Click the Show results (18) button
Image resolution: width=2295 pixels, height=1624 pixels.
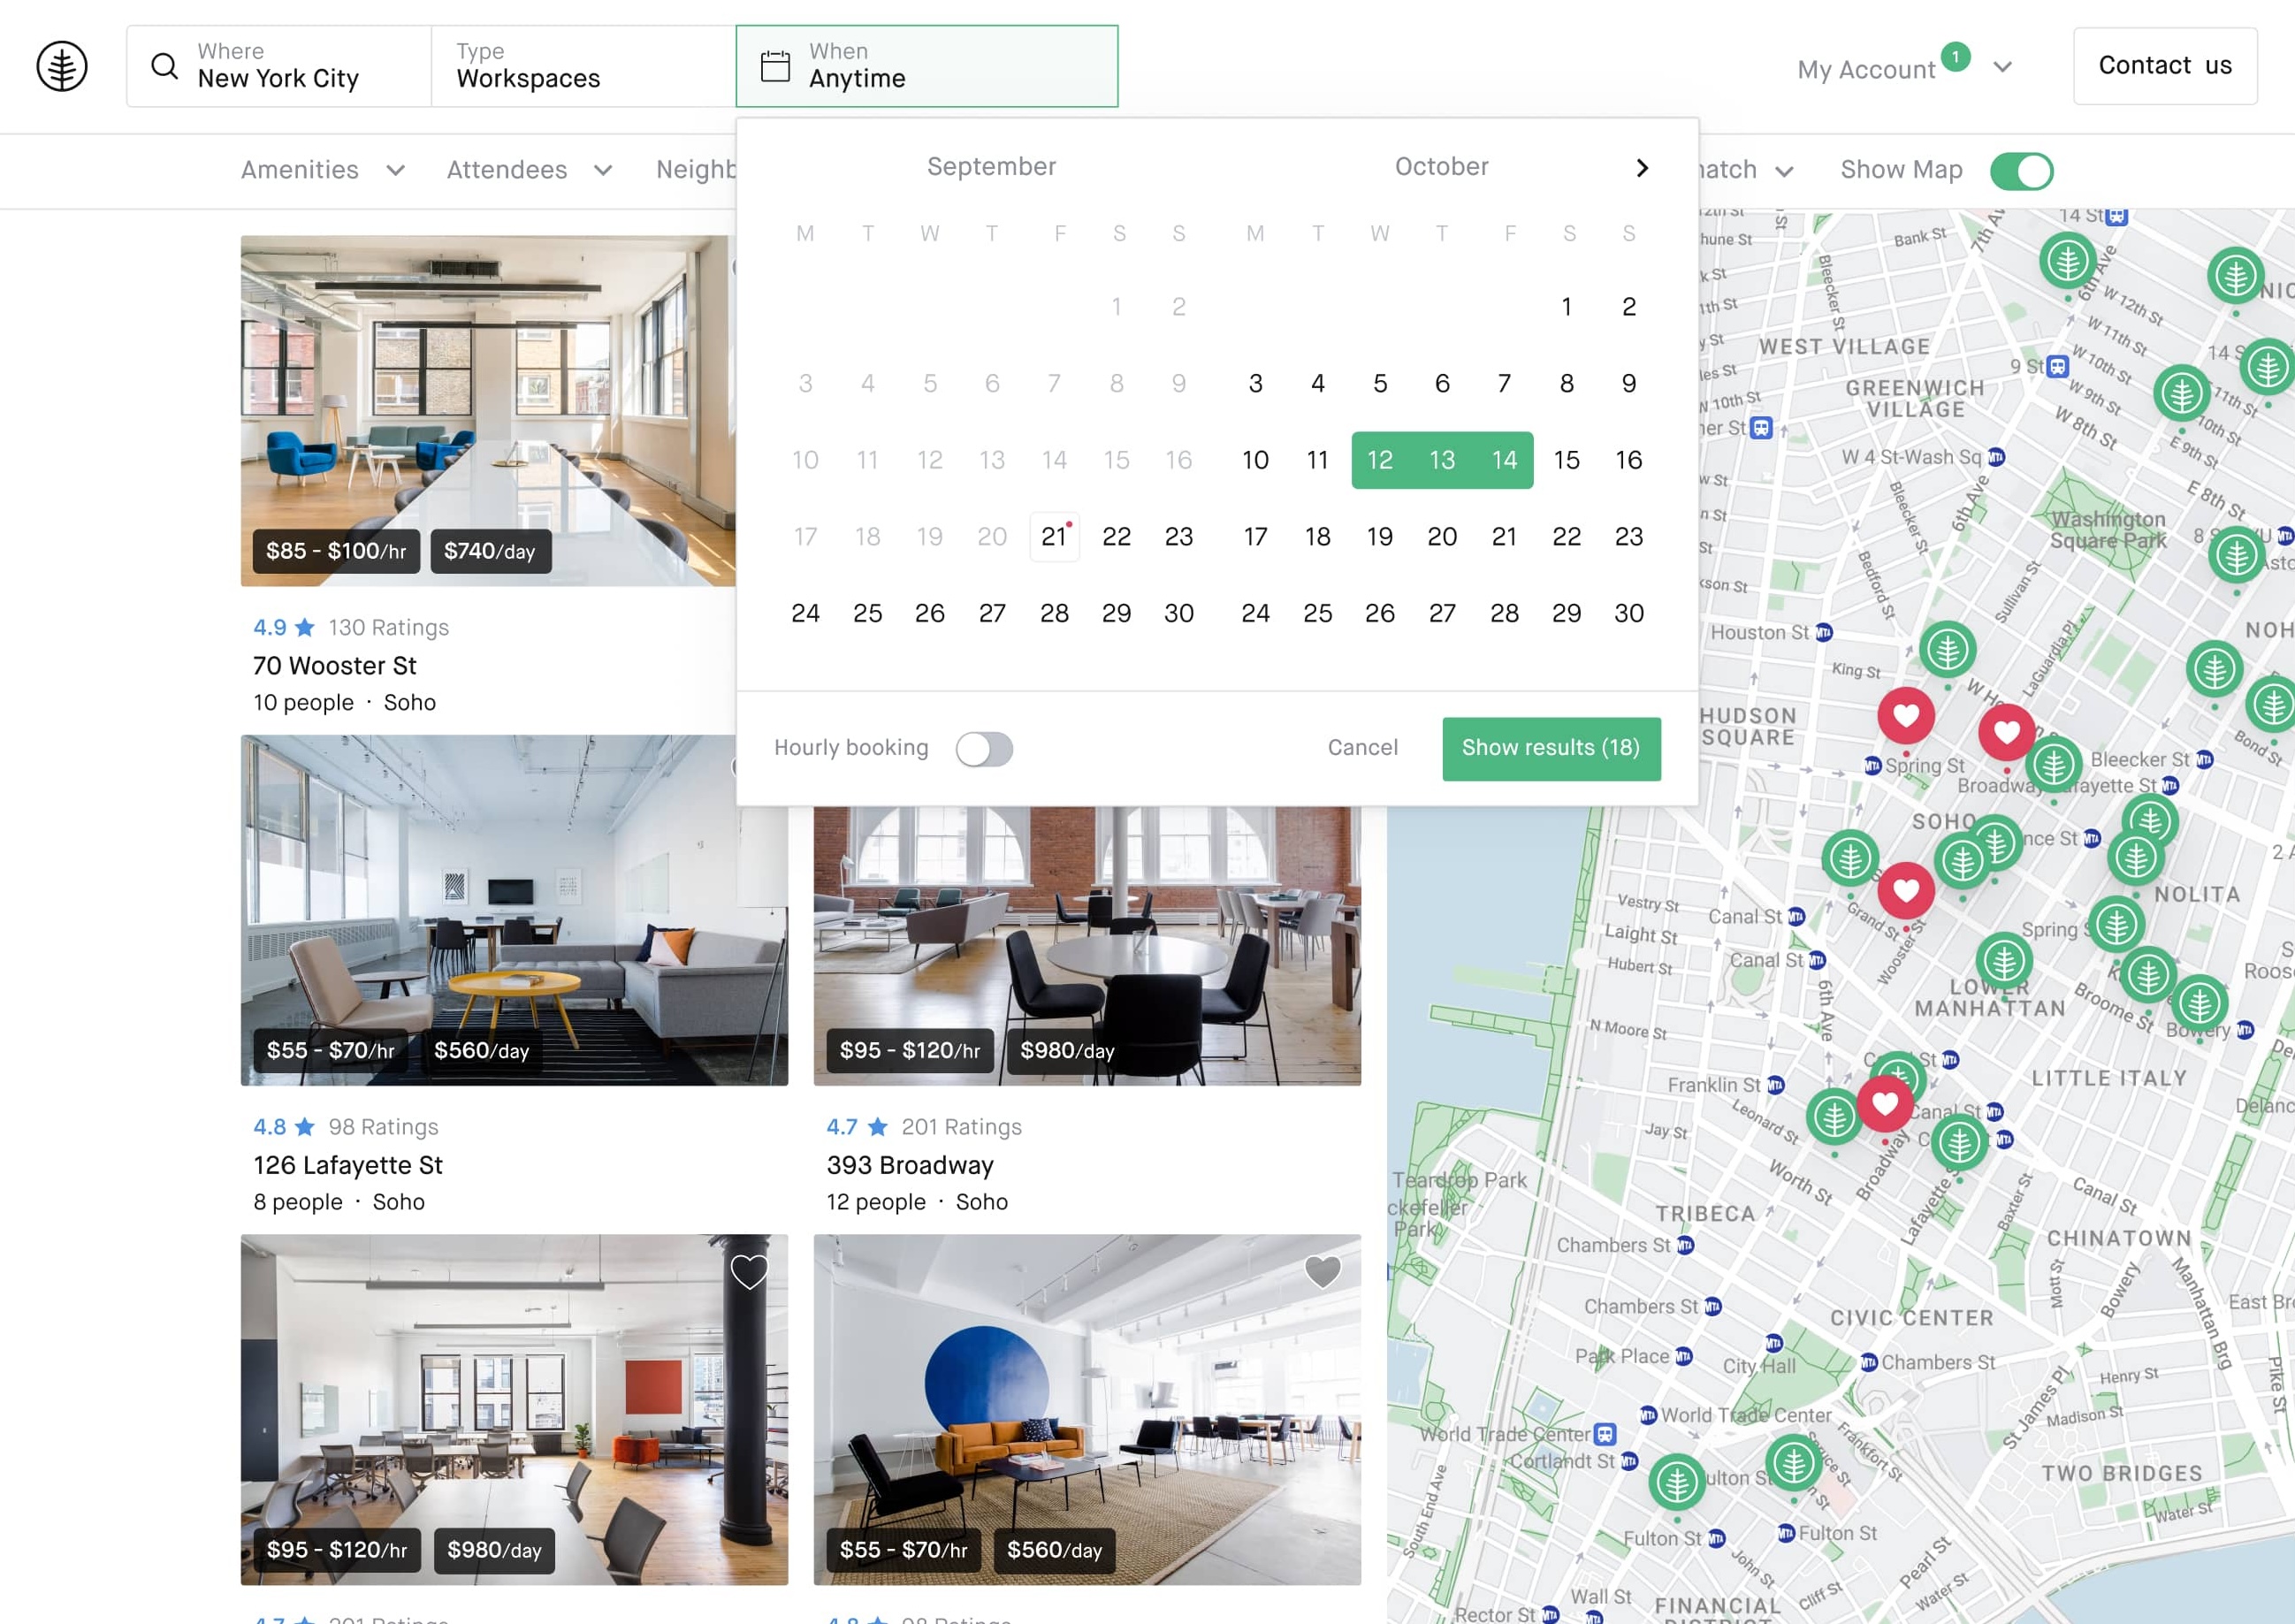pos(1550,748)
